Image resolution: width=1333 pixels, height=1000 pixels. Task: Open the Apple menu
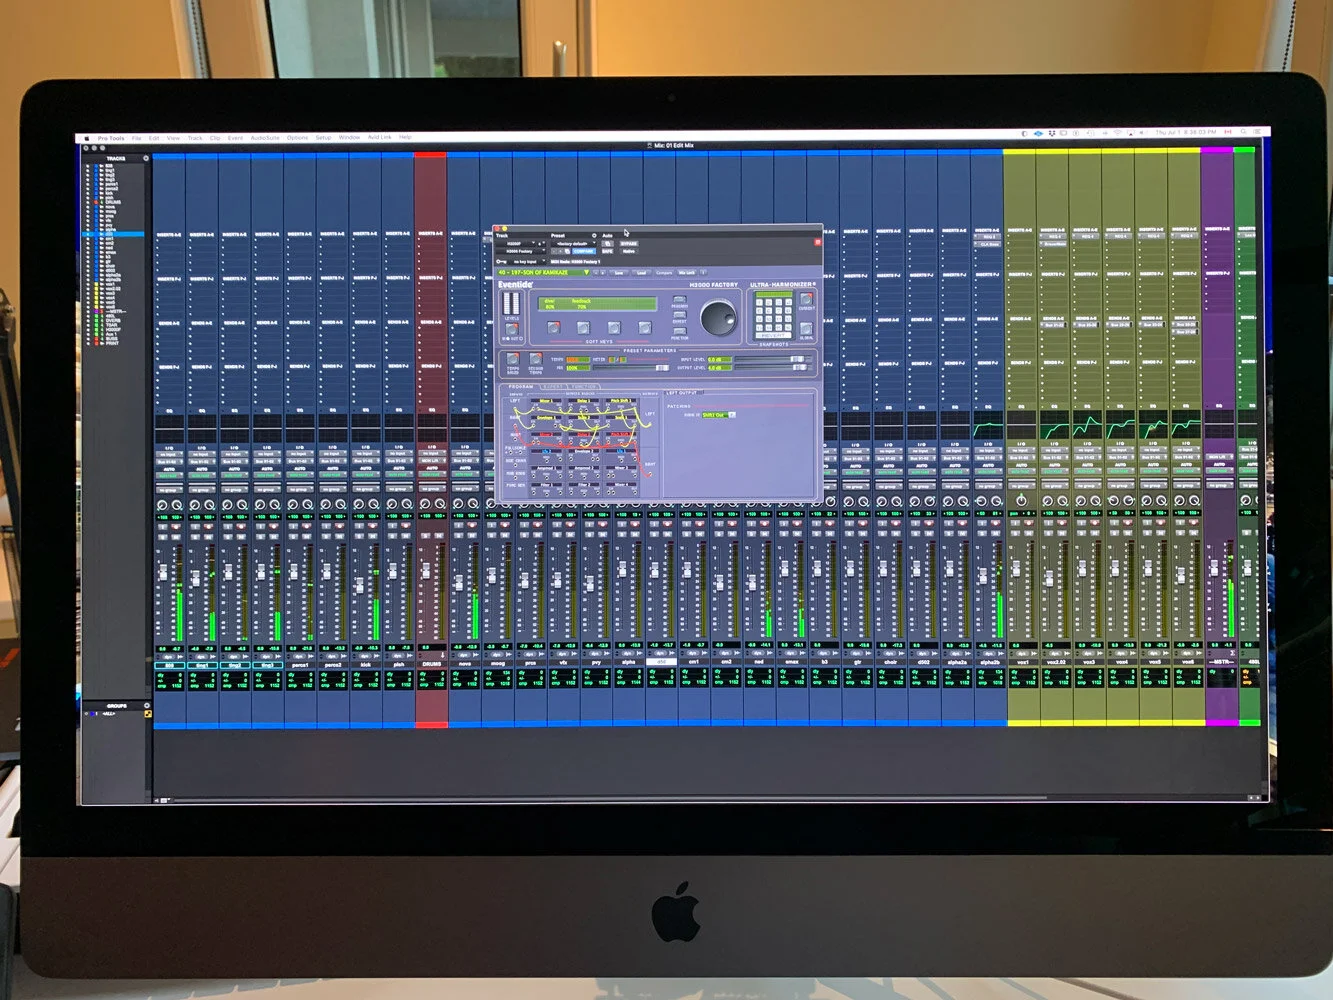coord(87,138)
